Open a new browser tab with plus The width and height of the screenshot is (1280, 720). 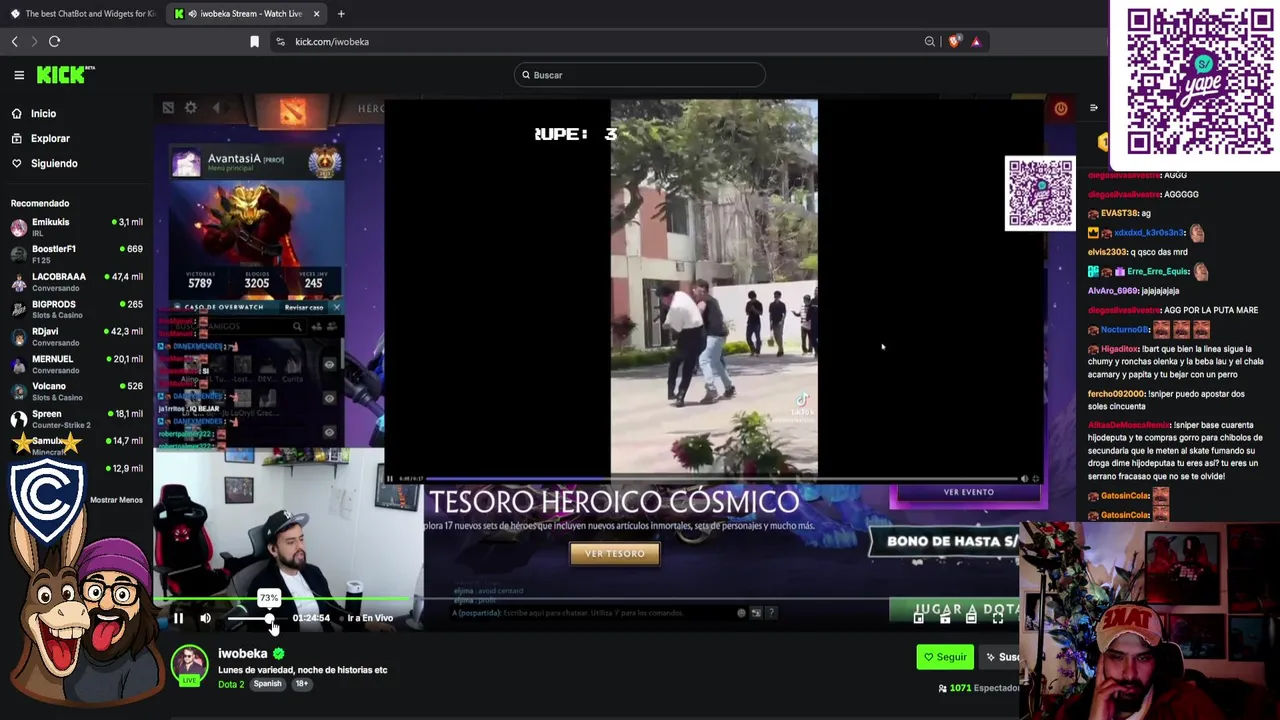341,14
